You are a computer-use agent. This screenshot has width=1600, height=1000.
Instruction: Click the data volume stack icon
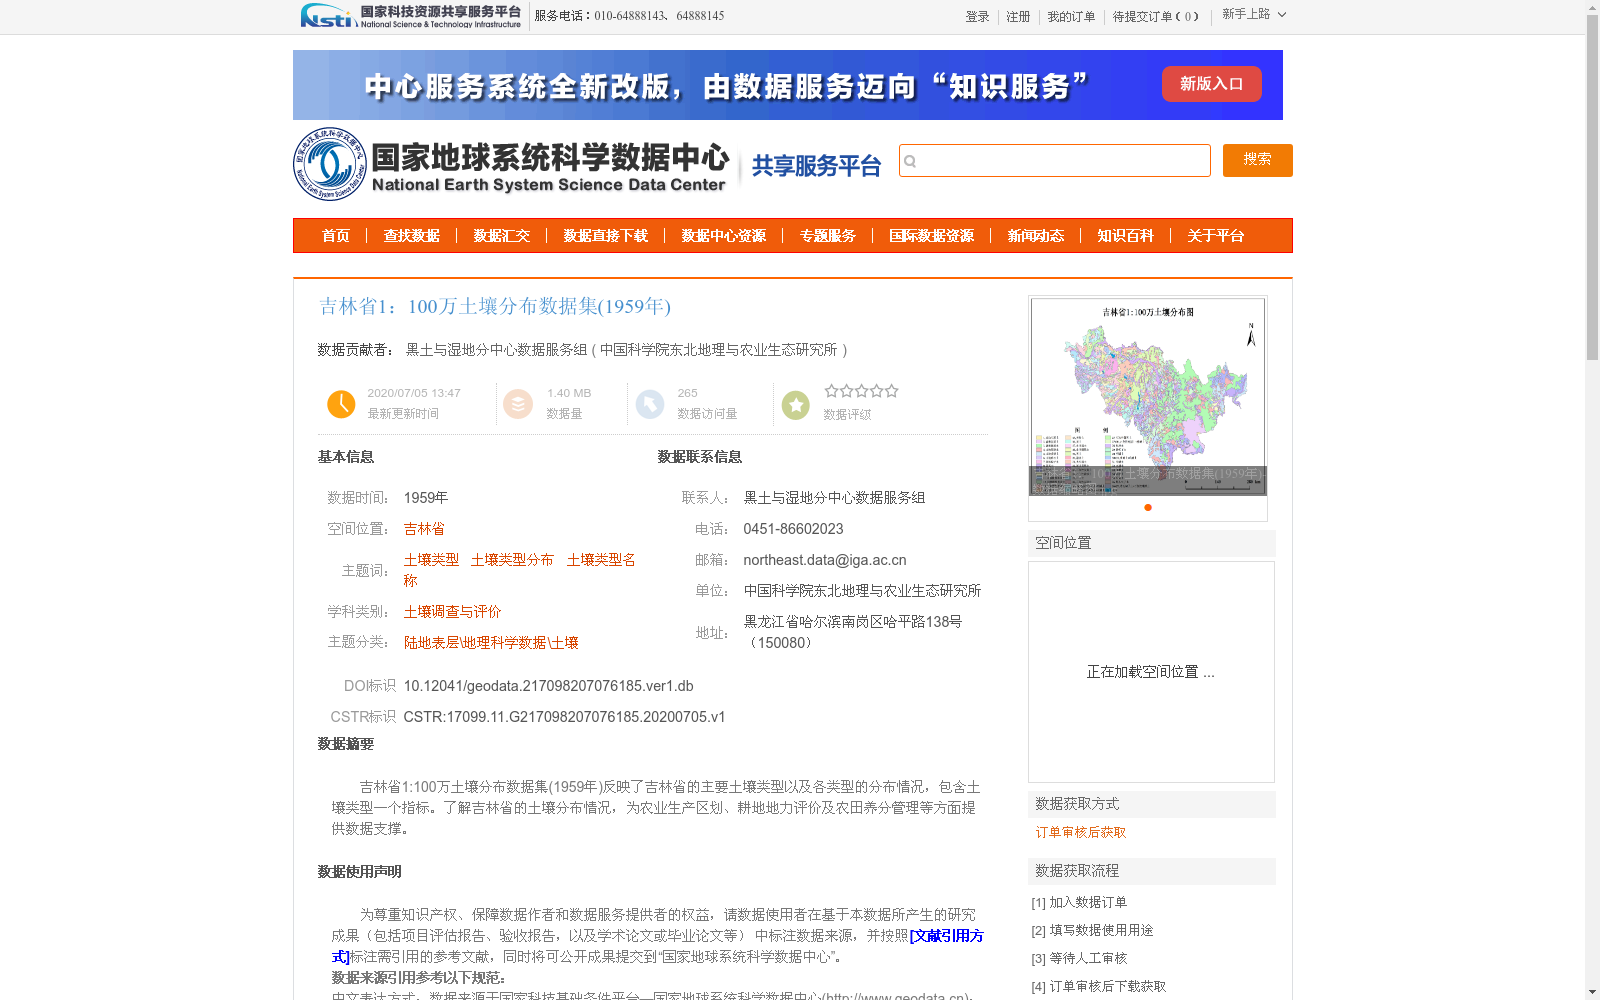click(x=518, y=404)
